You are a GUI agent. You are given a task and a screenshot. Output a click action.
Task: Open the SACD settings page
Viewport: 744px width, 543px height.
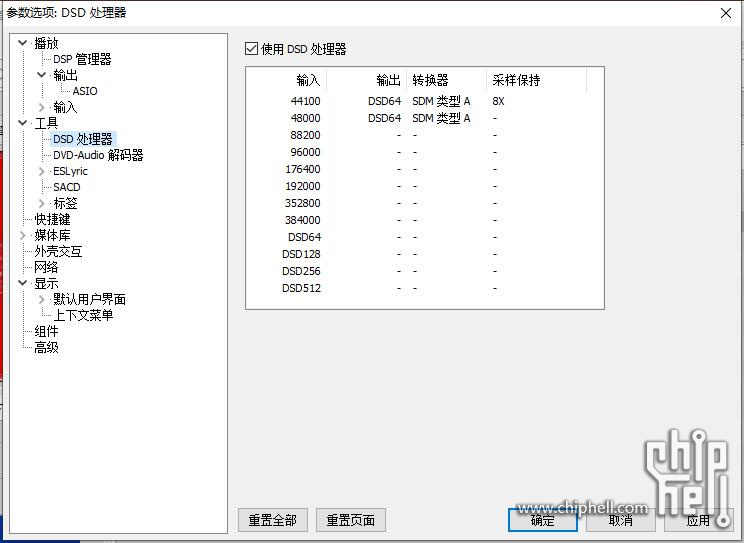(67, 187)
